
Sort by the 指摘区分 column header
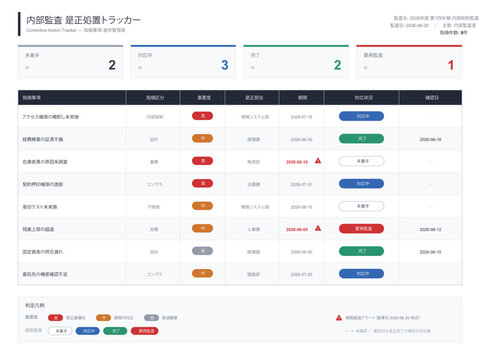[x=153, y=98]
